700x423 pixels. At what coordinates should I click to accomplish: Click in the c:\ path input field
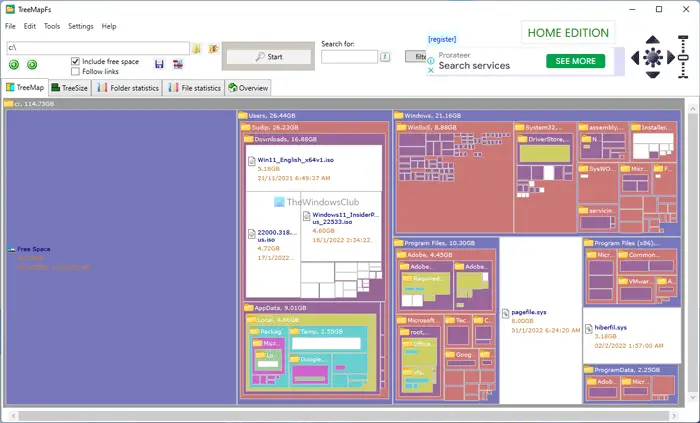click(x=98, y=48)
